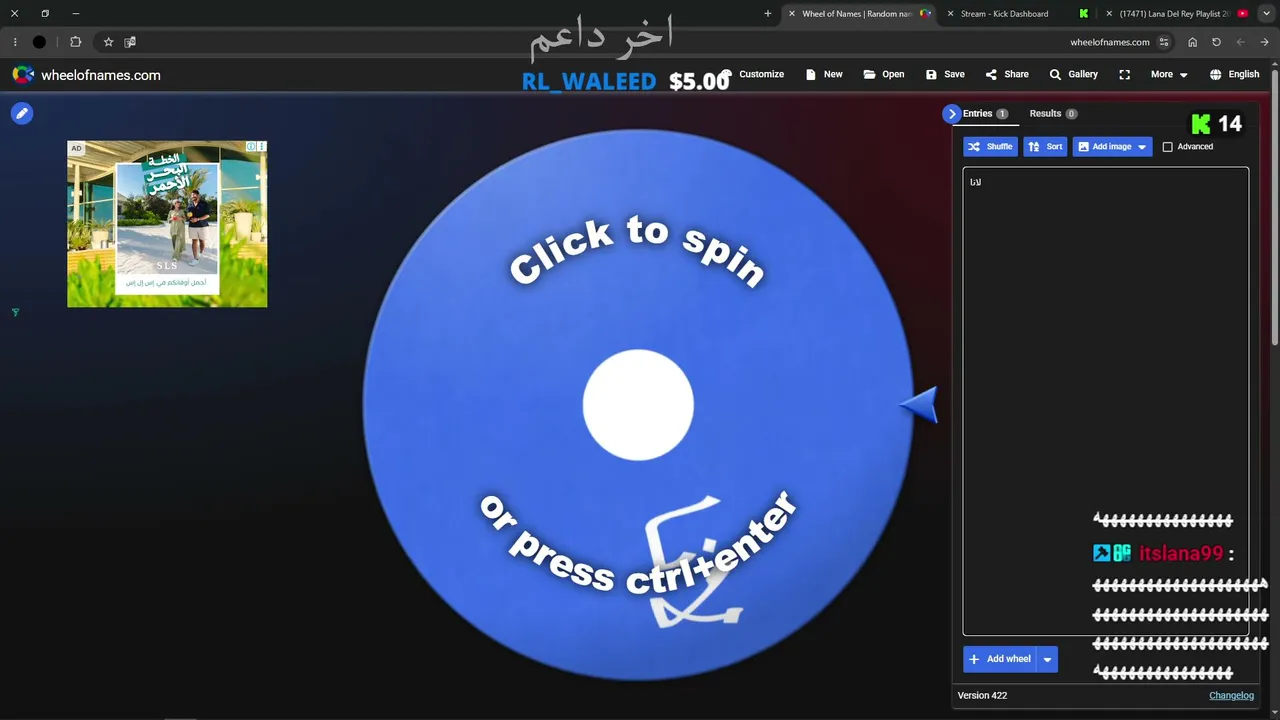Click inside the entries text box
This screenshot has width=1280, height=720.
point(1105,401)
